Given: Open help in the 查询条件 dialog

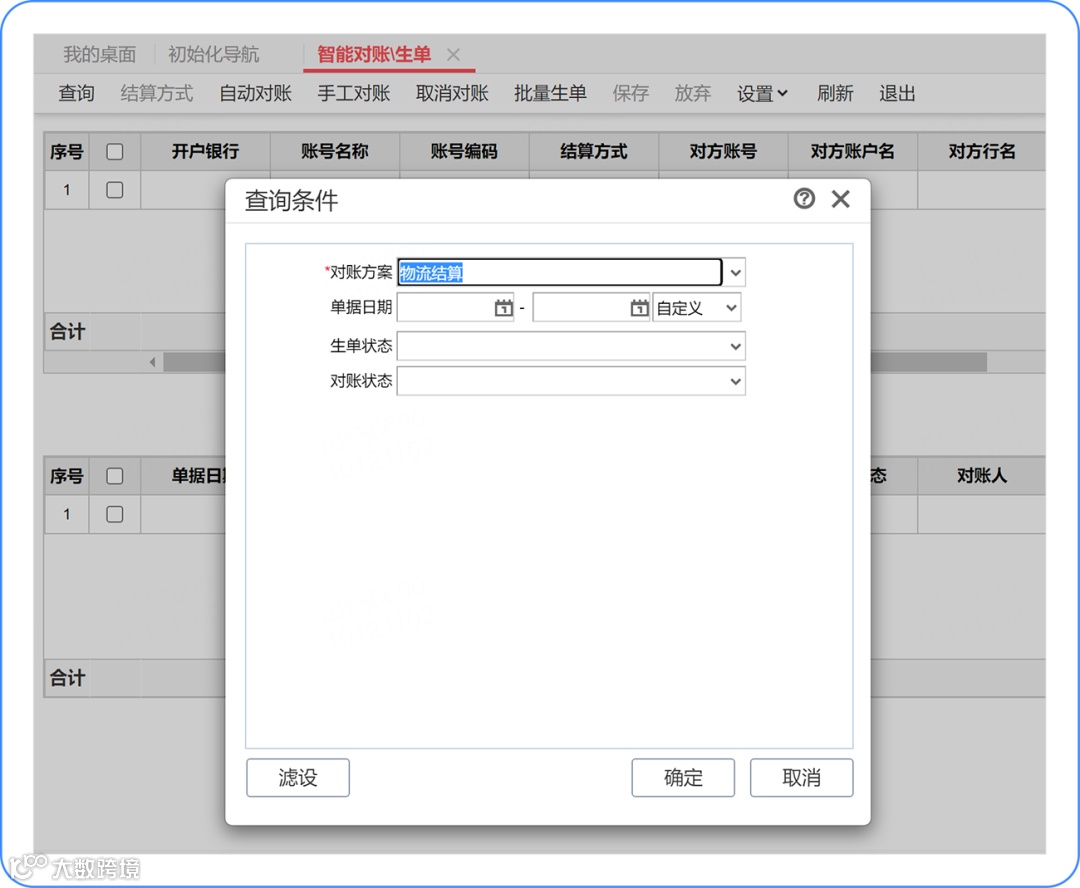Looking at the screenshot, I should [804, 199].
